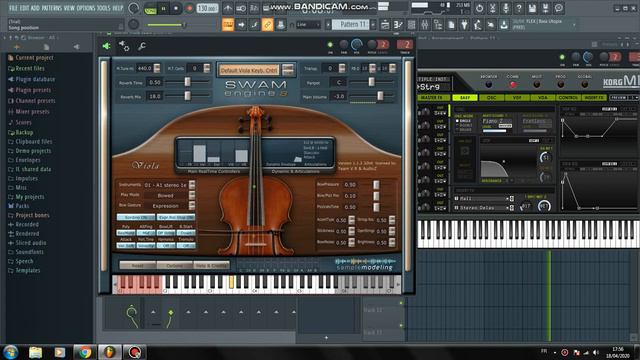Click the plugin wrench settings icon

point(142,46)
